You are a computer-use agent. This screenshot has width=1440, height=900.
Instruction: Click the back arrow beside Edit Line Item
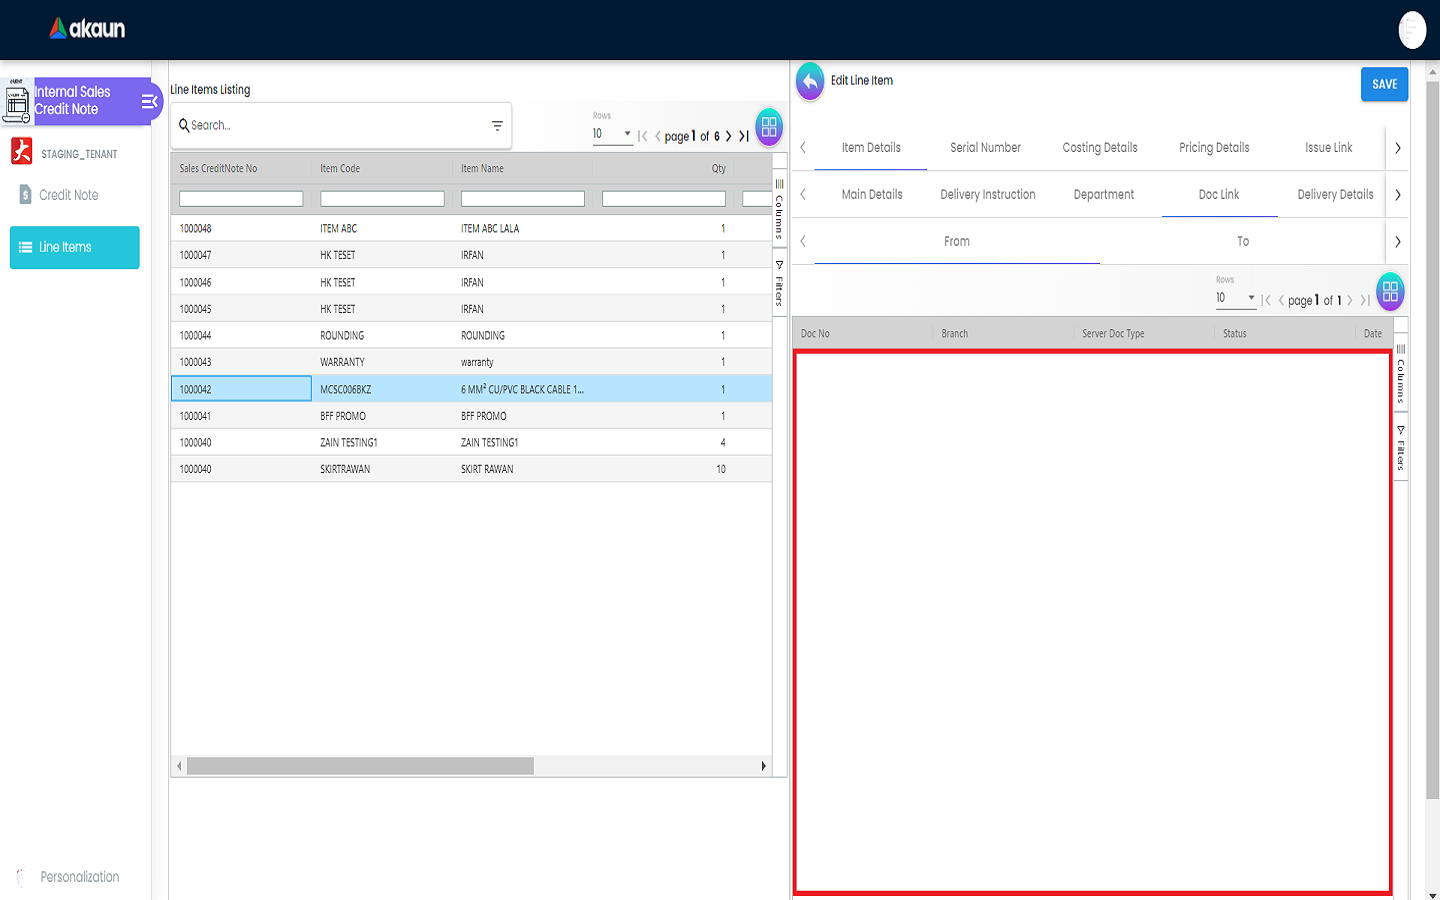[x=810, y=82]
